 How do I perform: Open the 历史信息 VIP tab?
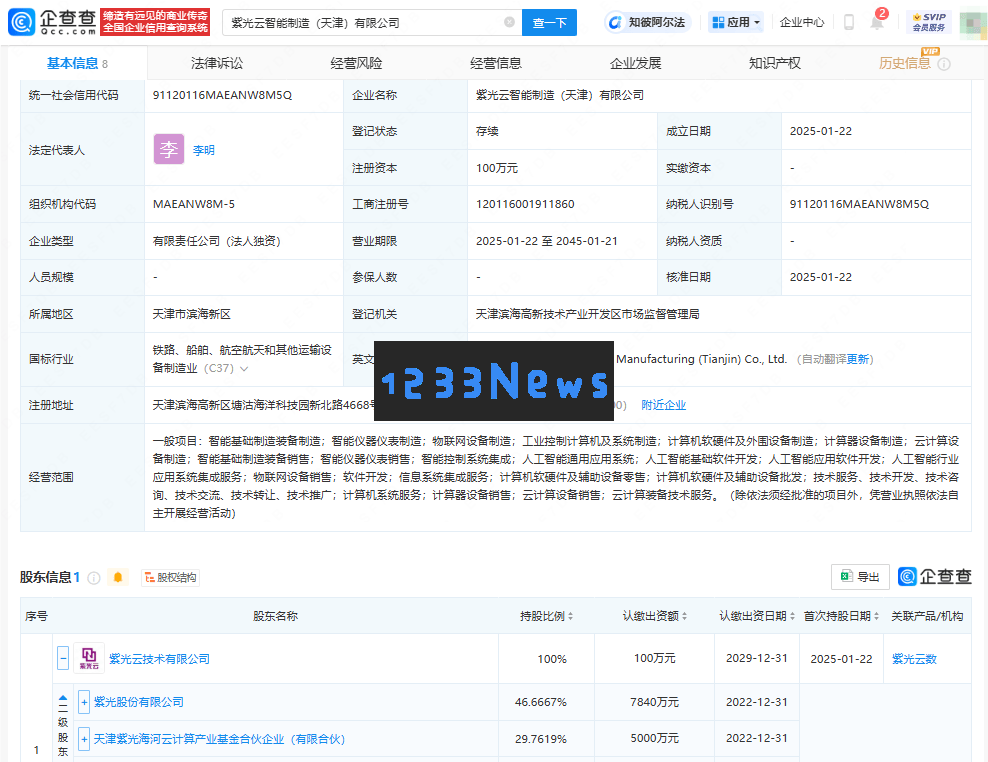[904, 63]
